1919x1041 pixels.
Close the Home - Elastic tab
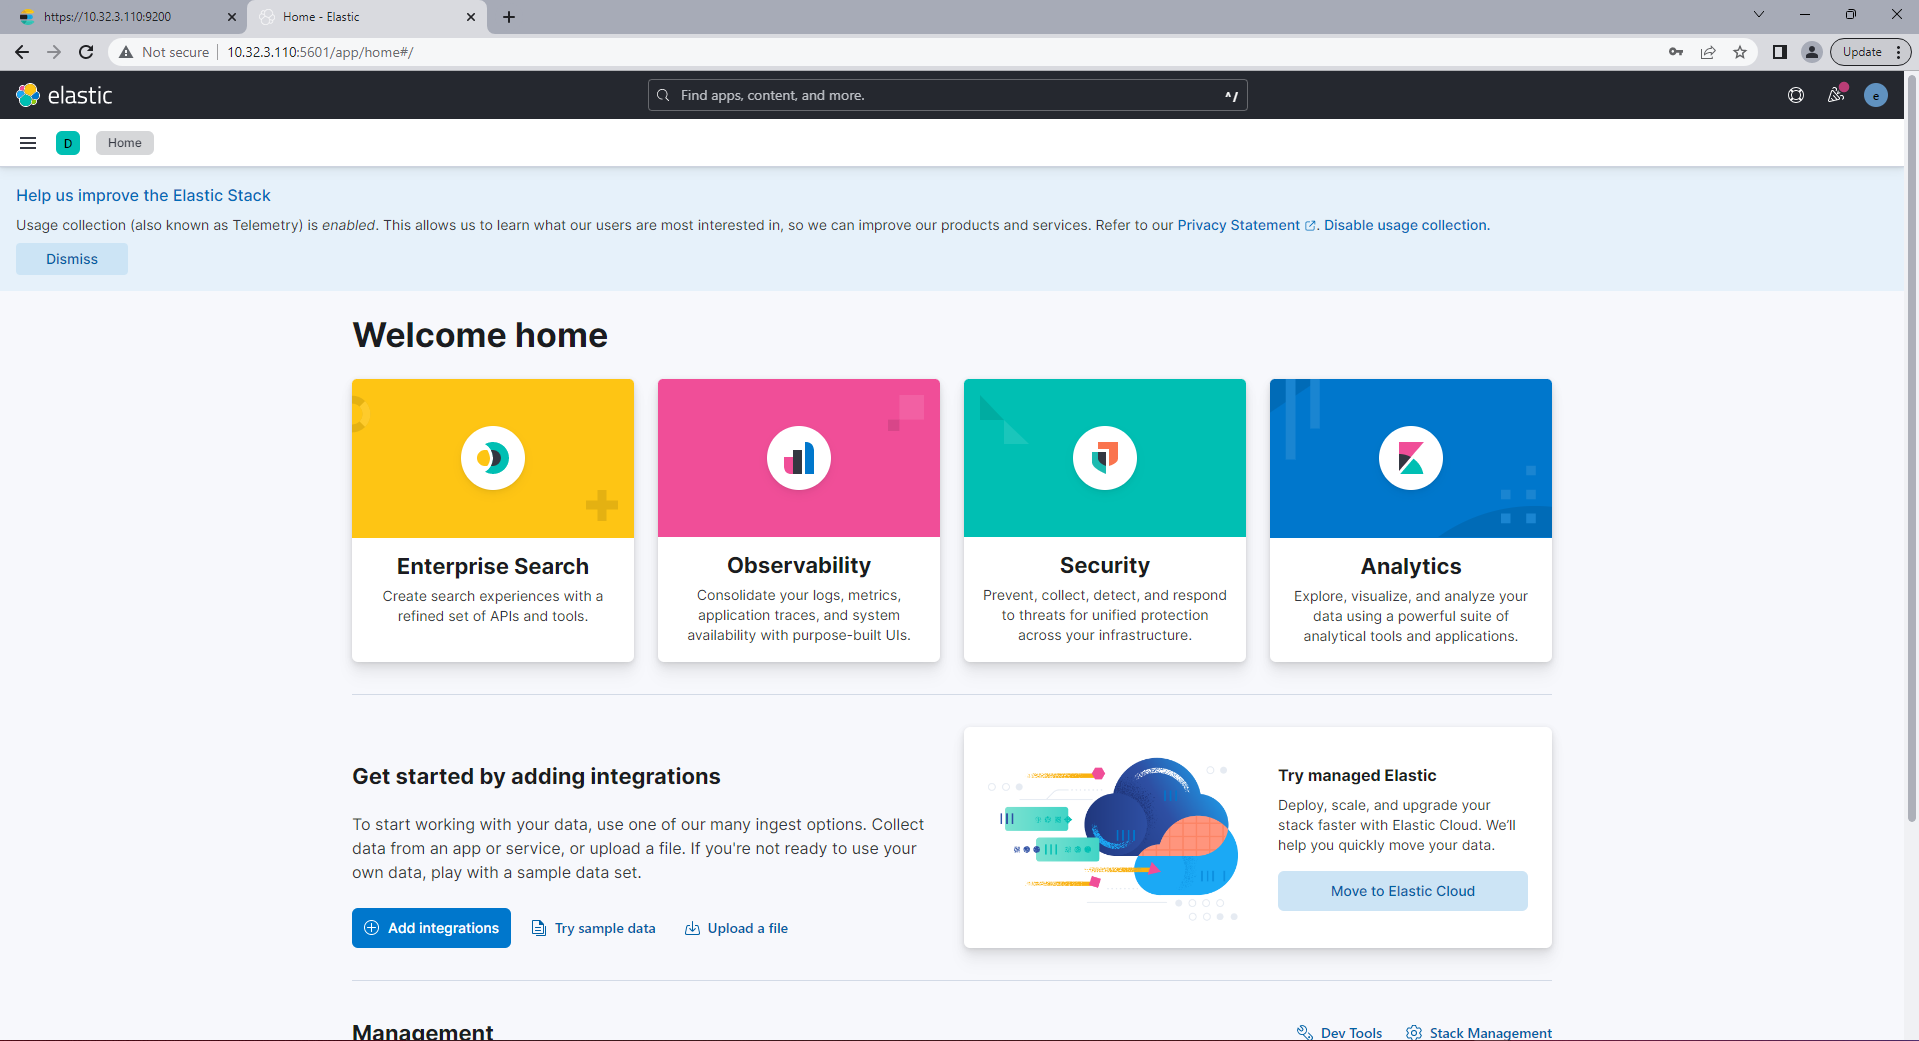pyautogui.click(x=471, y=17)
